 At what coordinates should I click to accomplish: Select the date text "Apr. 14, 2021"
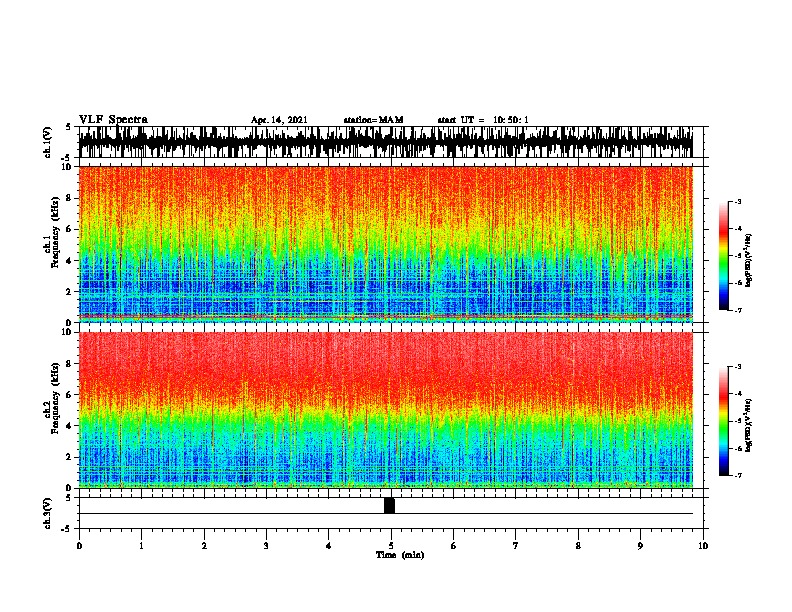[279, 120]
